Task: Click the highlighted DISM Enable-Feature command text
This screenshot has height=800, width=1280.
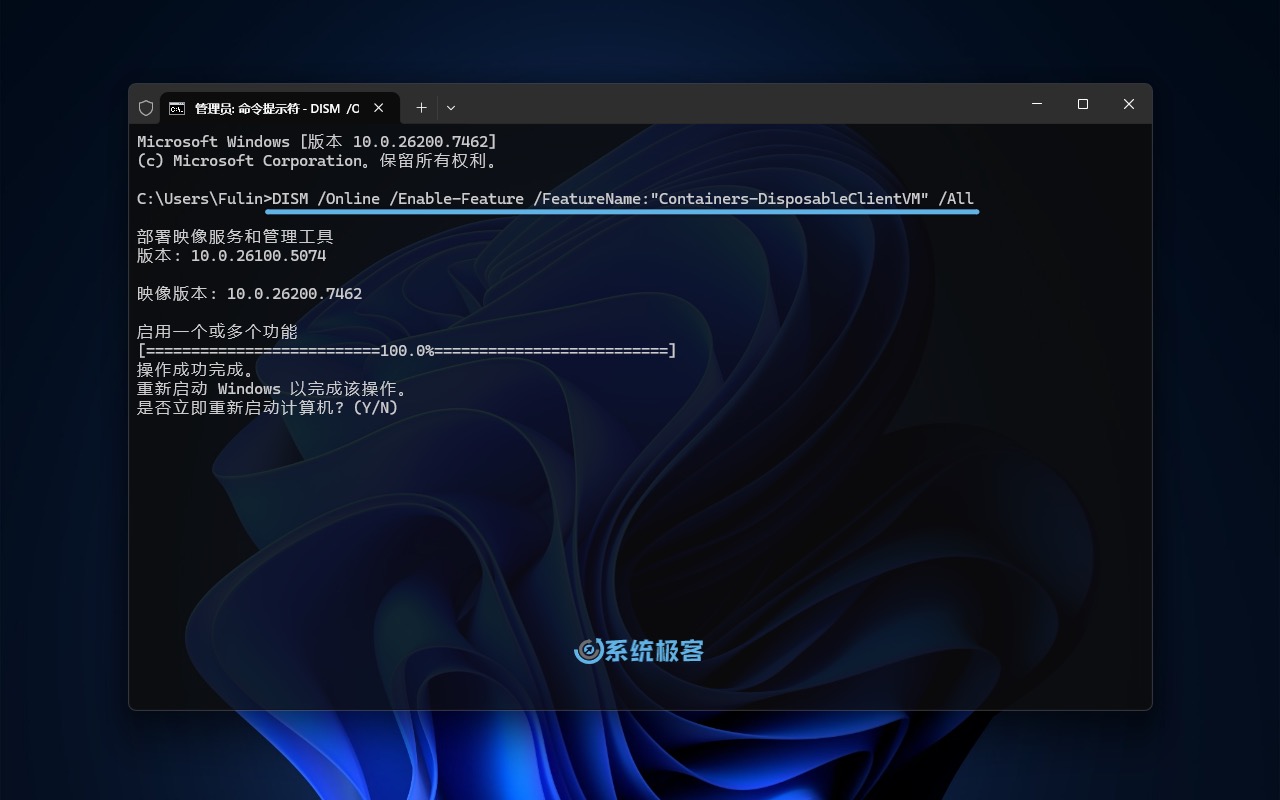Action: [x=620, y=198]
